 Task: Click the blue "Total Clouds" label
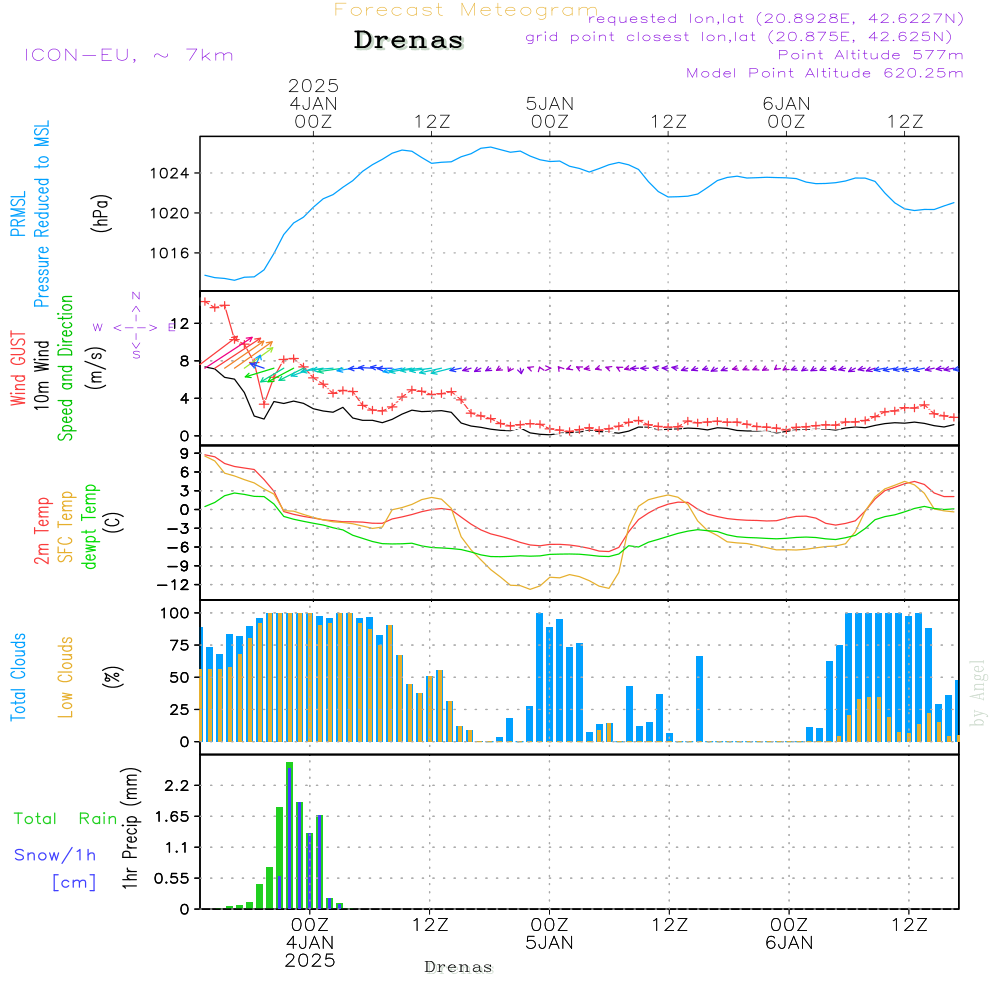tap(18, 677)
